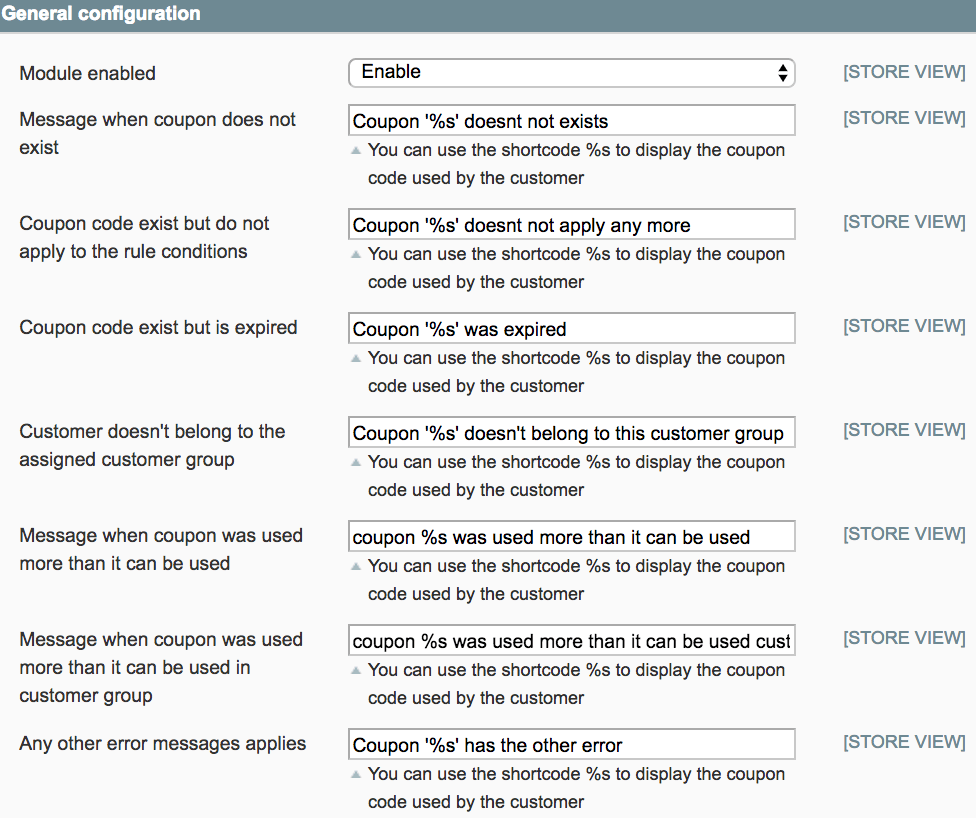Click the "Coupon '%s' has the other error" input

(571, 745)
